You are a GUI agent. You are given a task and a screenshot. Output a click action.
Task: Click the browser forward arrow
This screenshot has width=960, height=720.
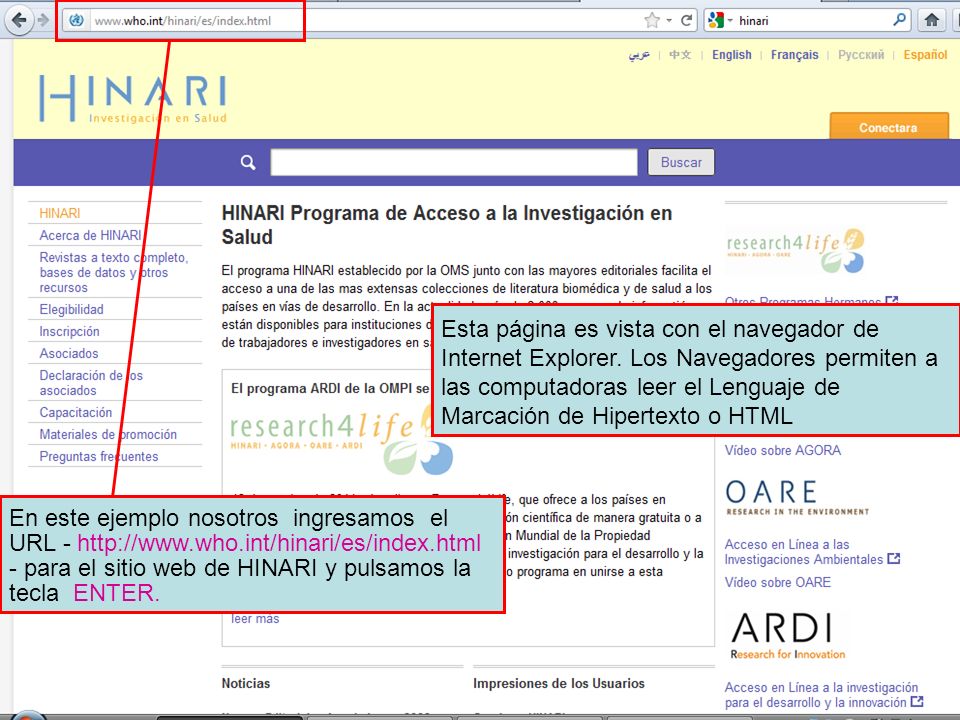click(43, 20)
